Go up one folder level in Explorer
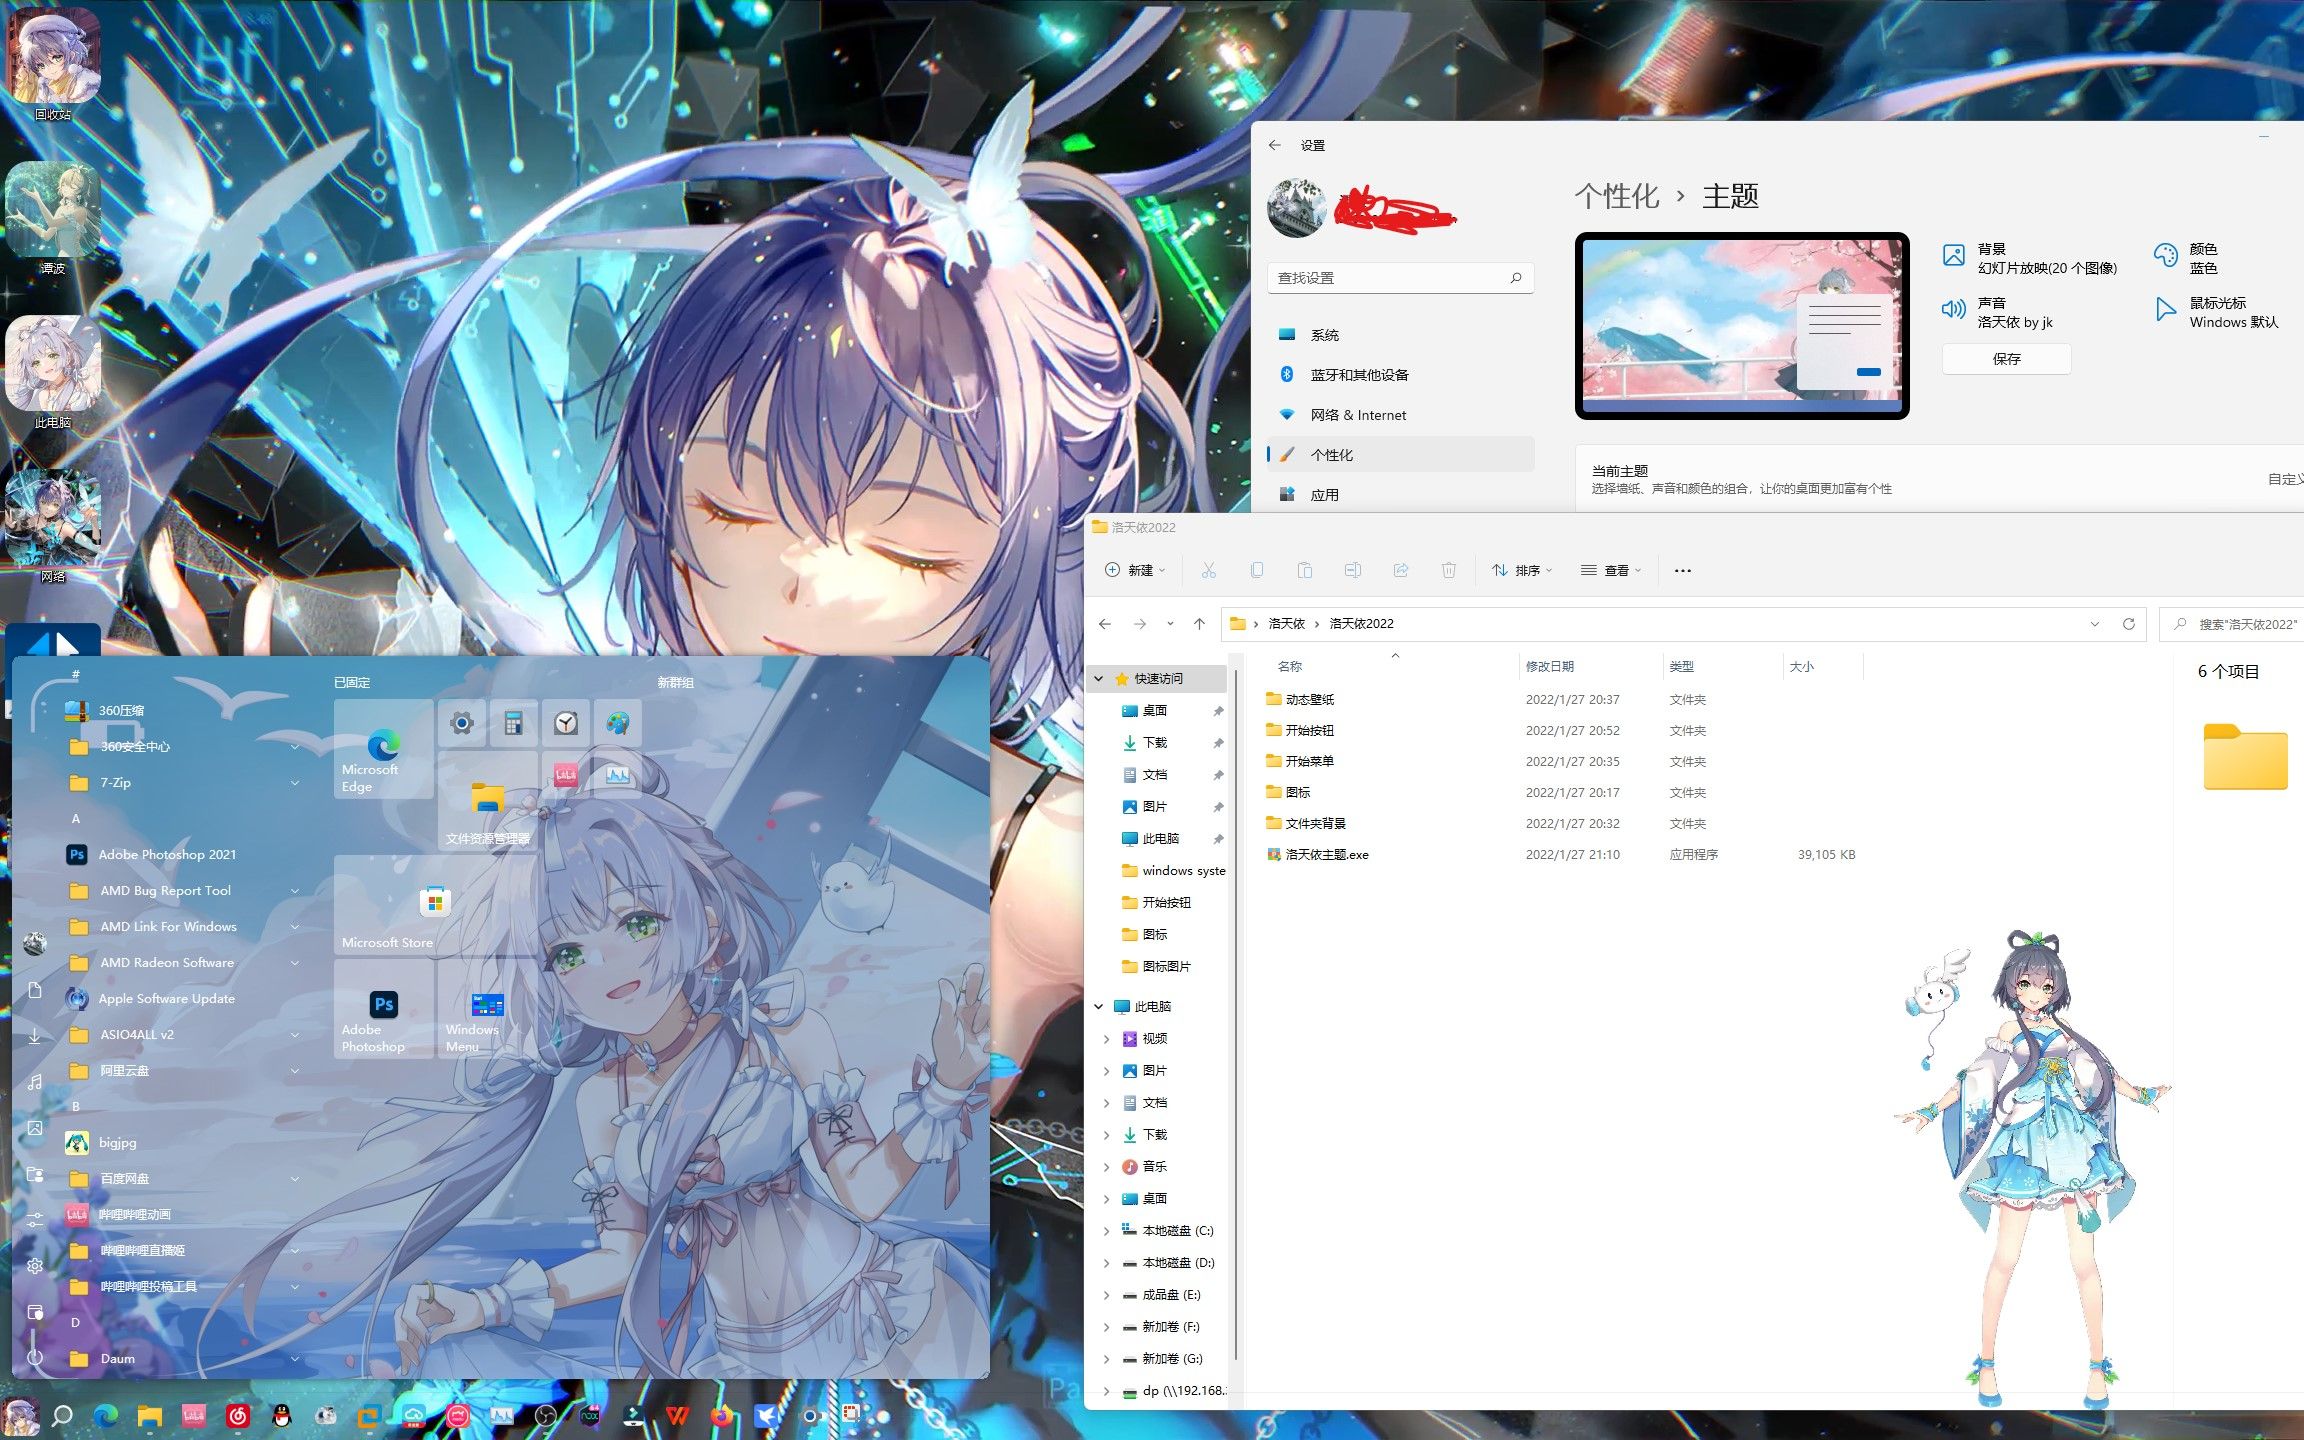This screenshot has height=1440, width=2304. [1199, 624]
